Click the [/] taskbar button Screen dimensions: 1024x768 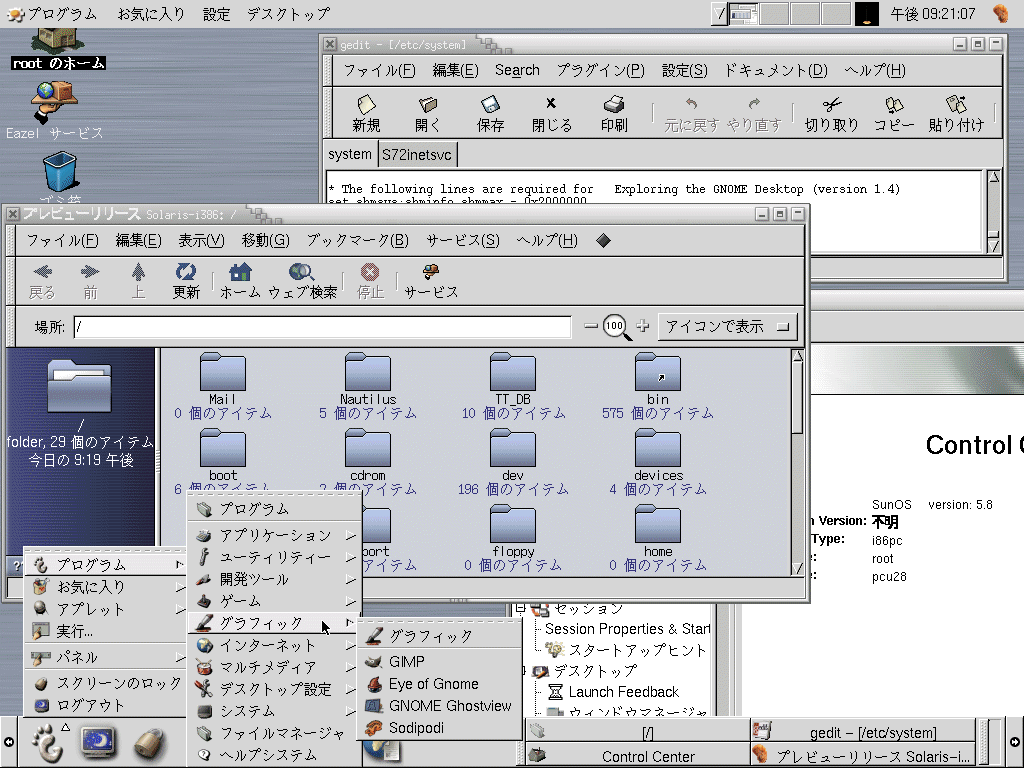638,732
